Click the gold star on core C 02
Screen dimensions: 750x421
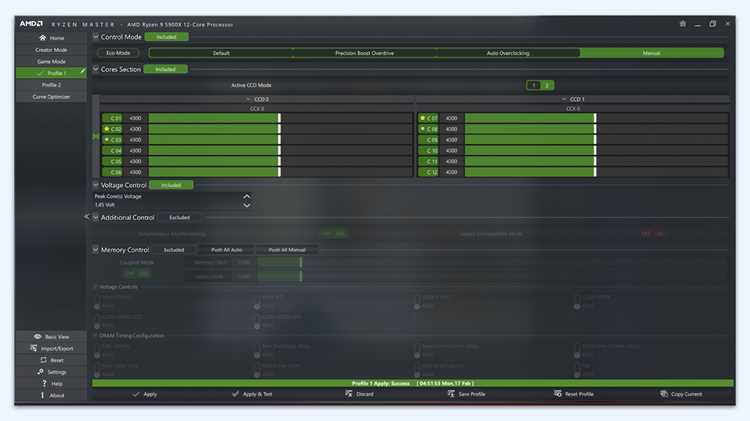107,129
